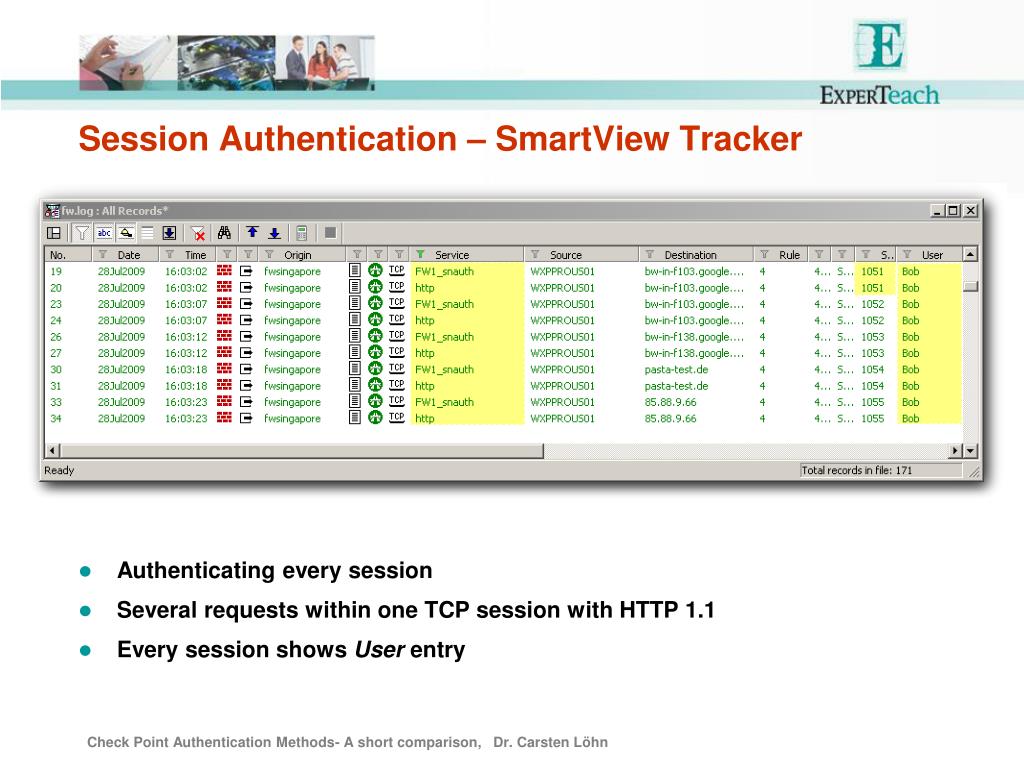1024x768 pixels.
Task: Click the vertical scrollbar thumb
Action: [970, 287]
